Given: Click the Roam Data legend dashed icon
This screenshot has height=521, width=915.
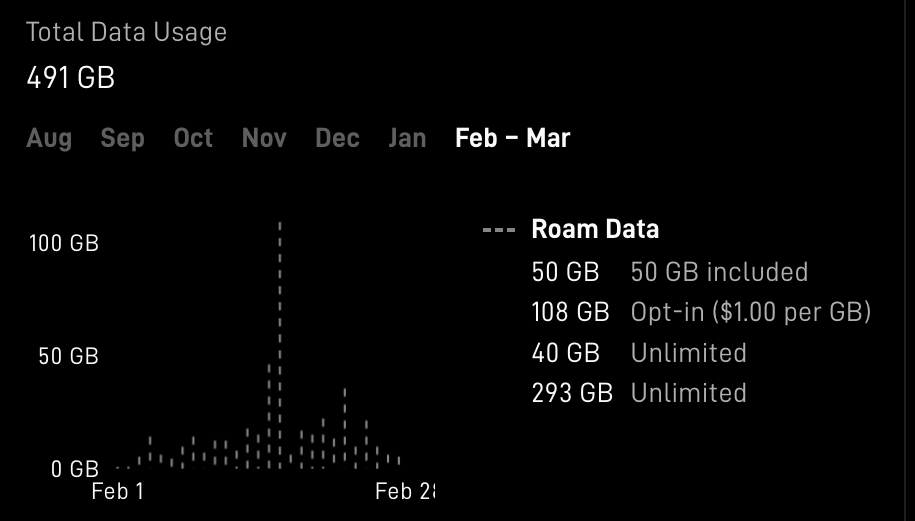Looking at the screenshot, I should [x=498, y=230].
